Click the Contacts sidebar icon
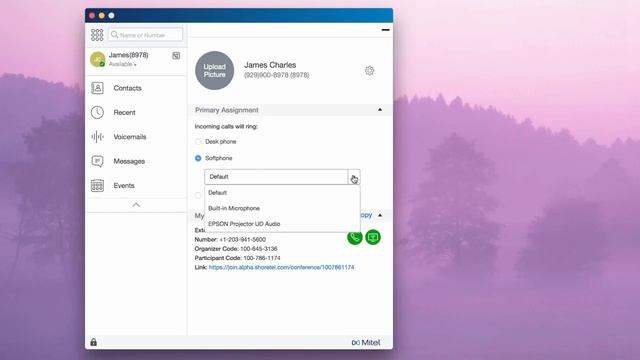This screenshot has height=360, width=640. point(97,88)
